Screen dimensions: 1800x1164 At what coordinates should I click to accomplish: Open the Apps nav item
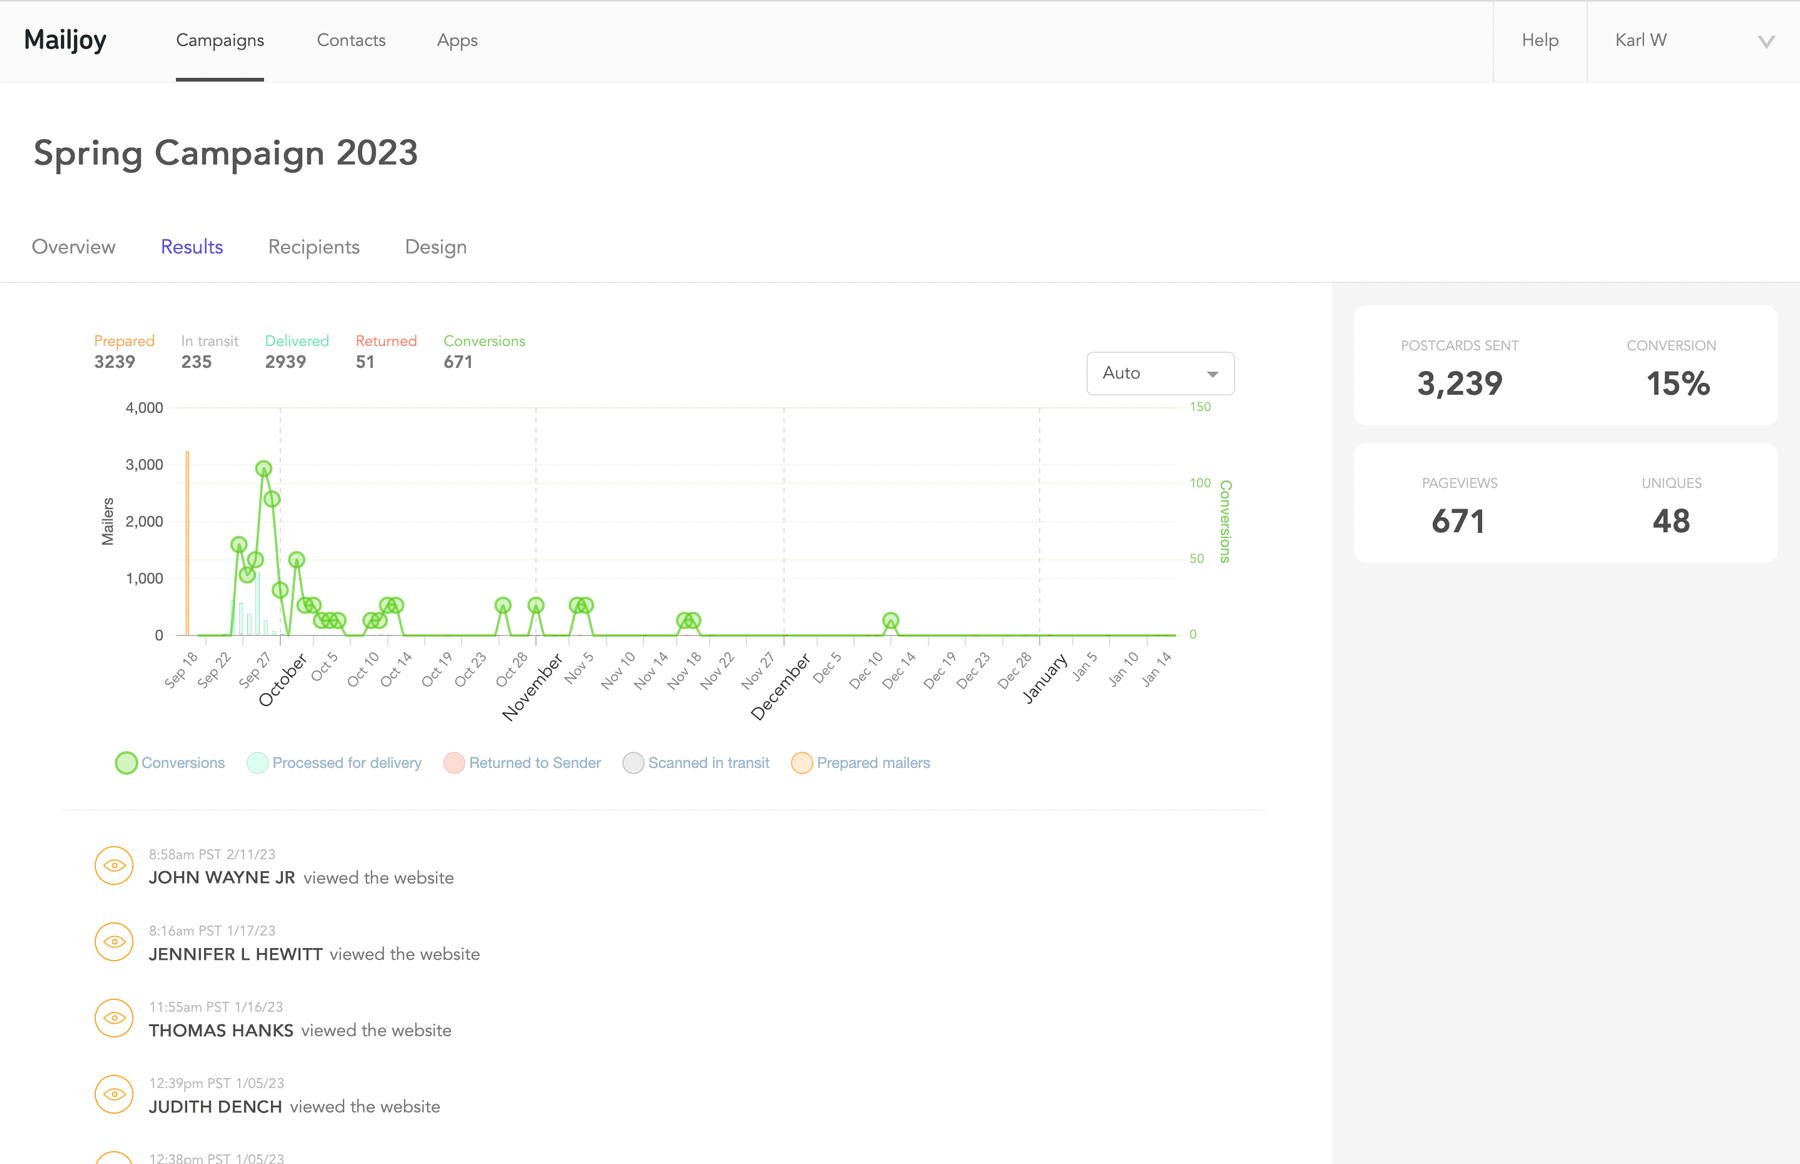pos(457,40)
